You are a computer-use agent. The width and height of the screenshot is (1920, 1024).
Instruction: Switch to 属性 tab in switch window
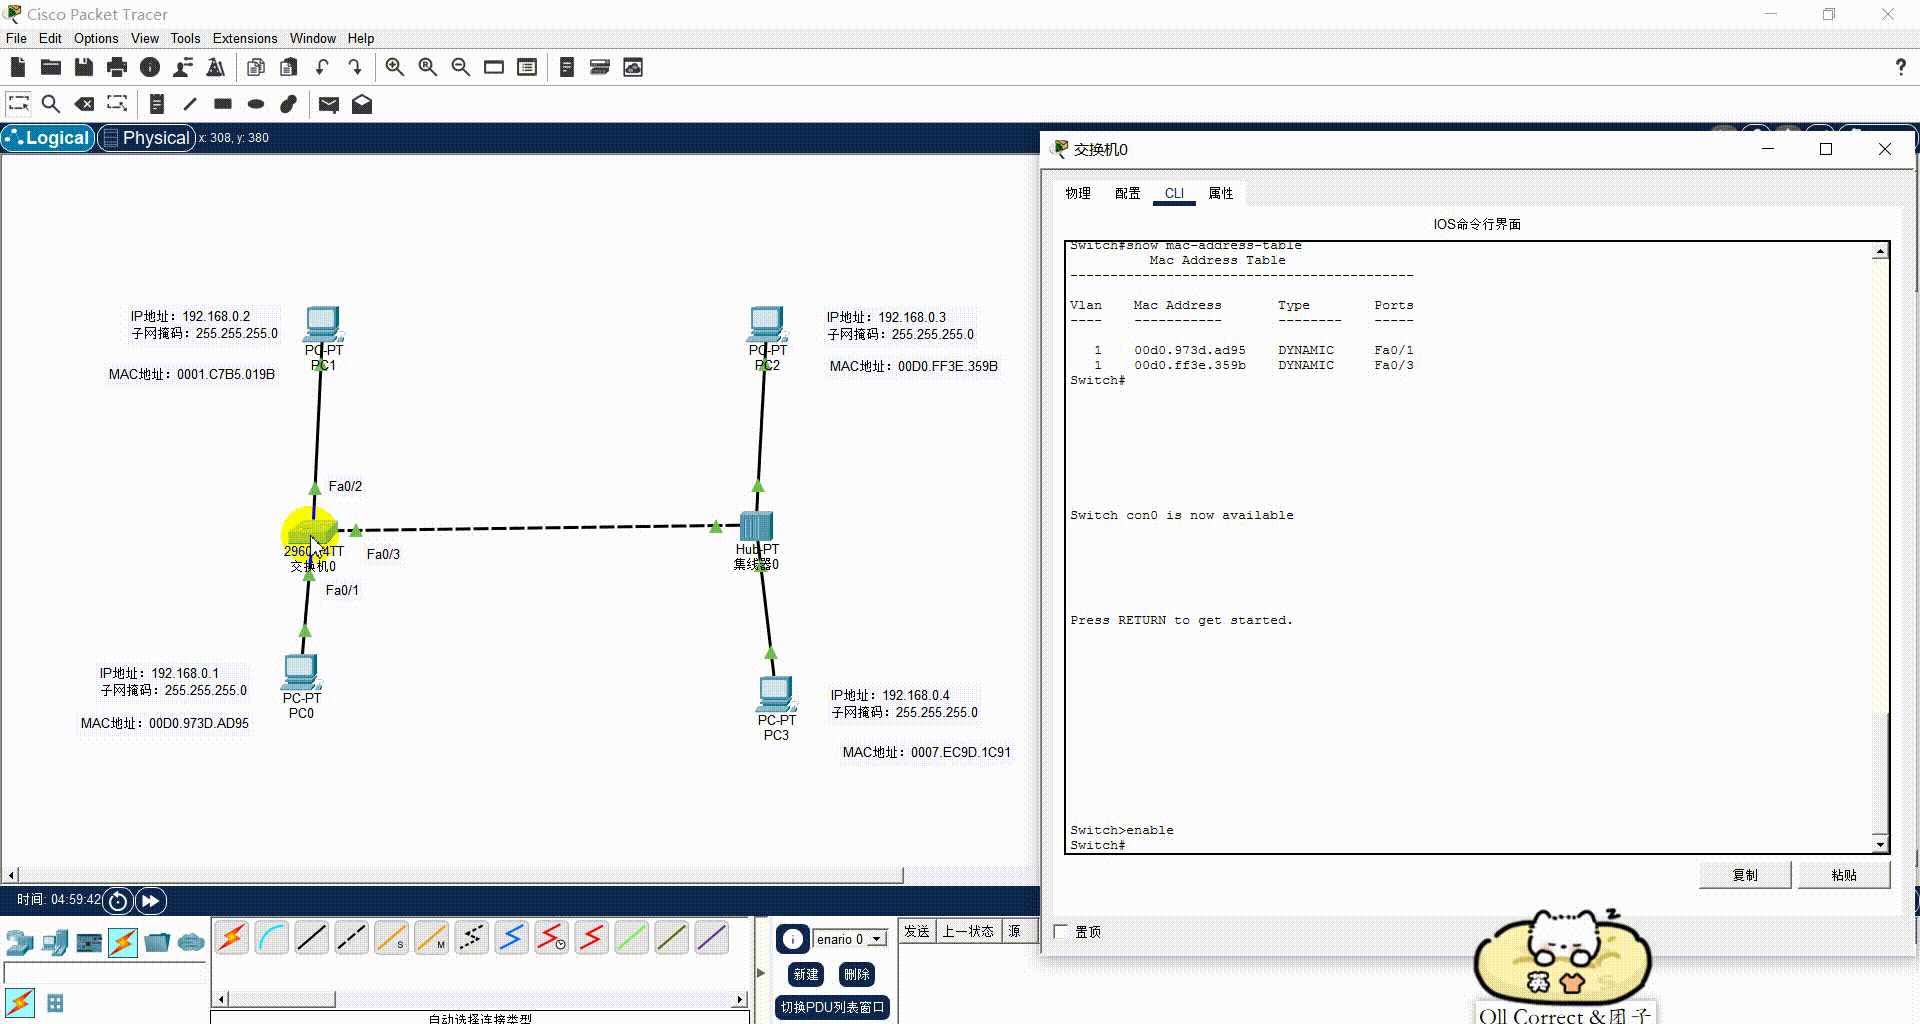pyautogui.click(x=1221, y=193)
